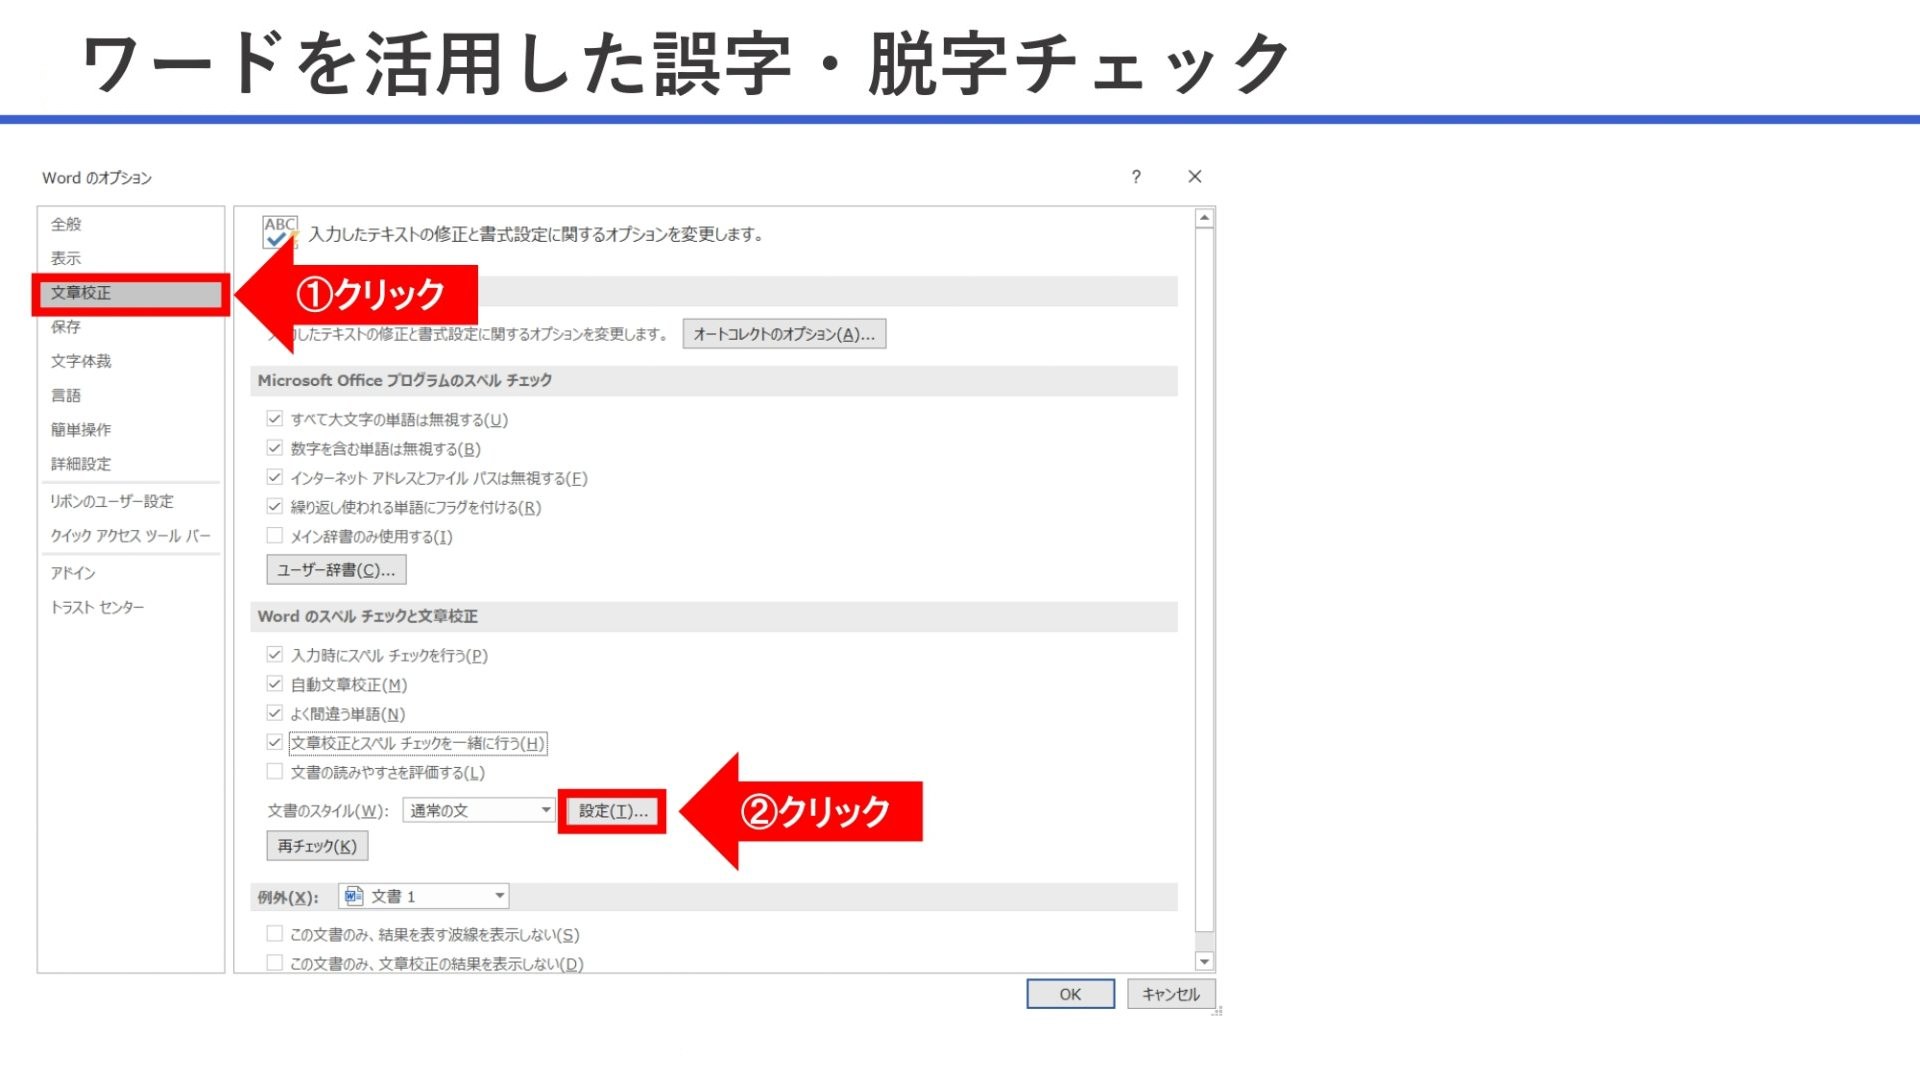Click the 設定(T)... button
1920x1080 pixels.
tap(613, 811)
